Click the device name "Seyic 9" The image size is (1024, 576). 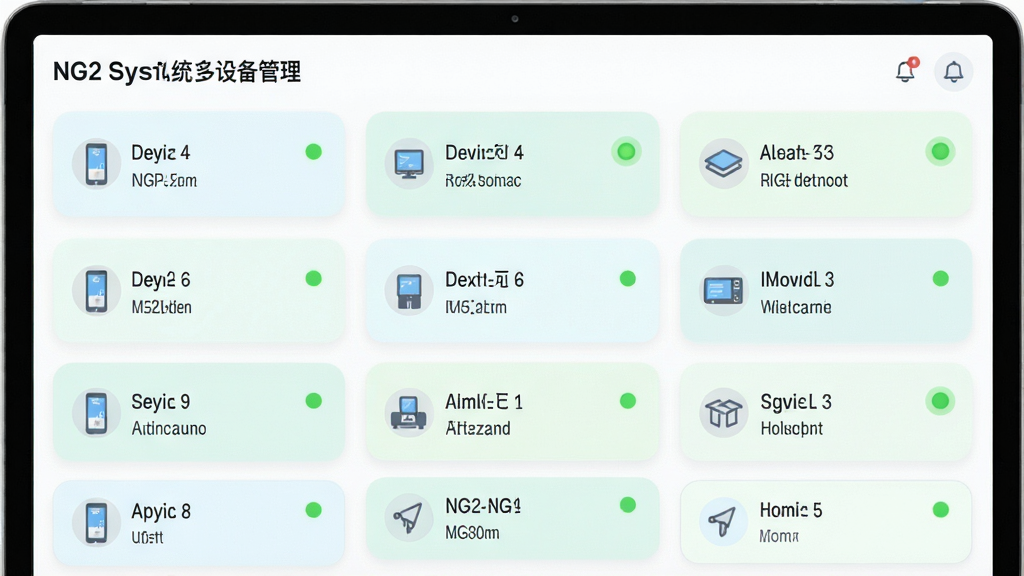pyautogui.click(x=161, y=402)
